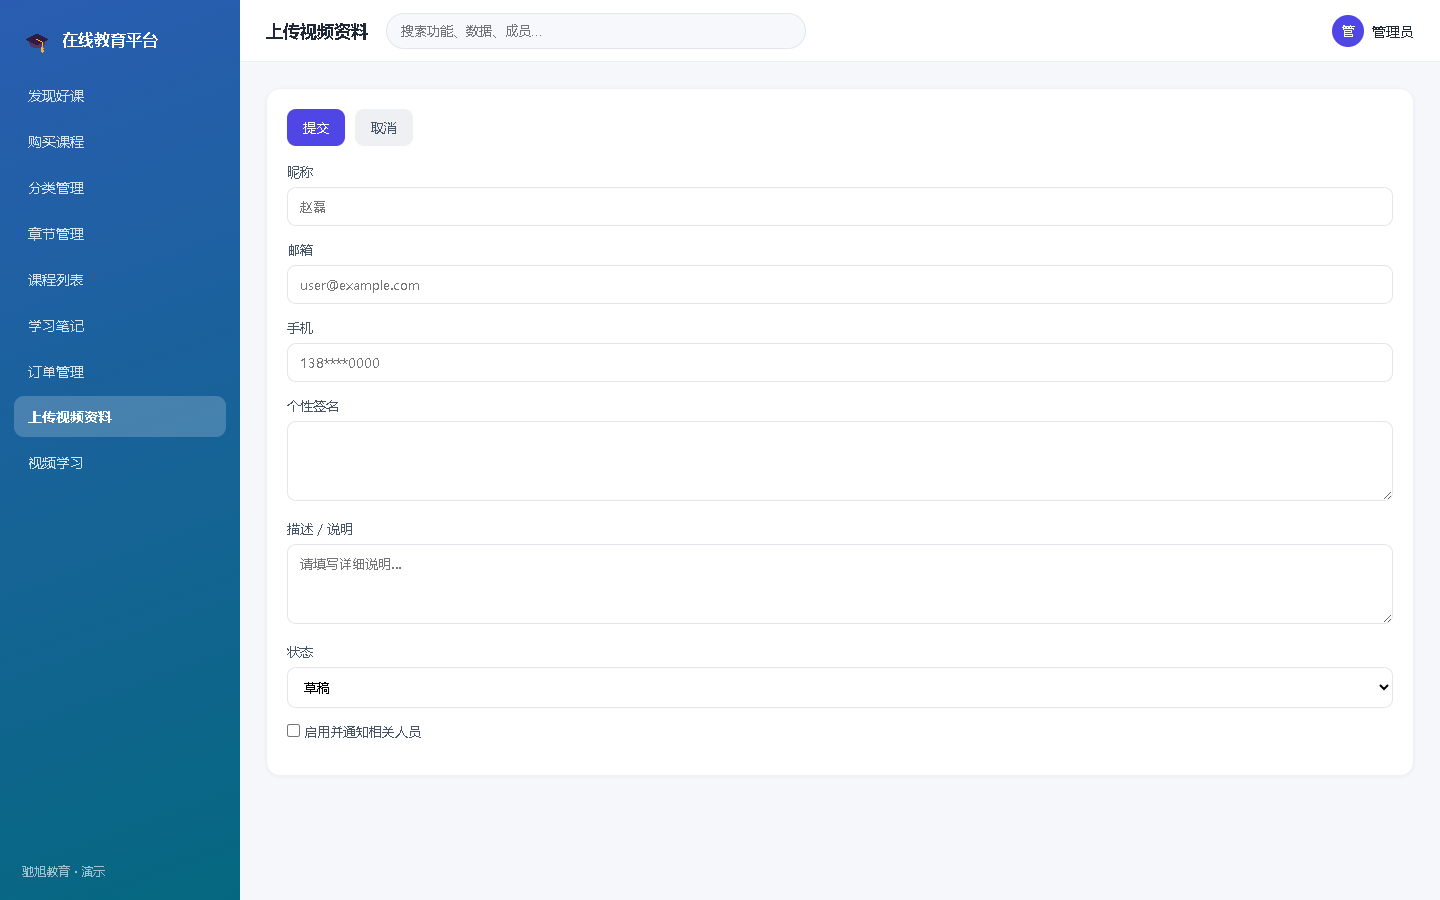Select 章节管理 in the sidebar
Viewport: 1440px width, 900px height.
pyautogui.click(x=120, y=234)
